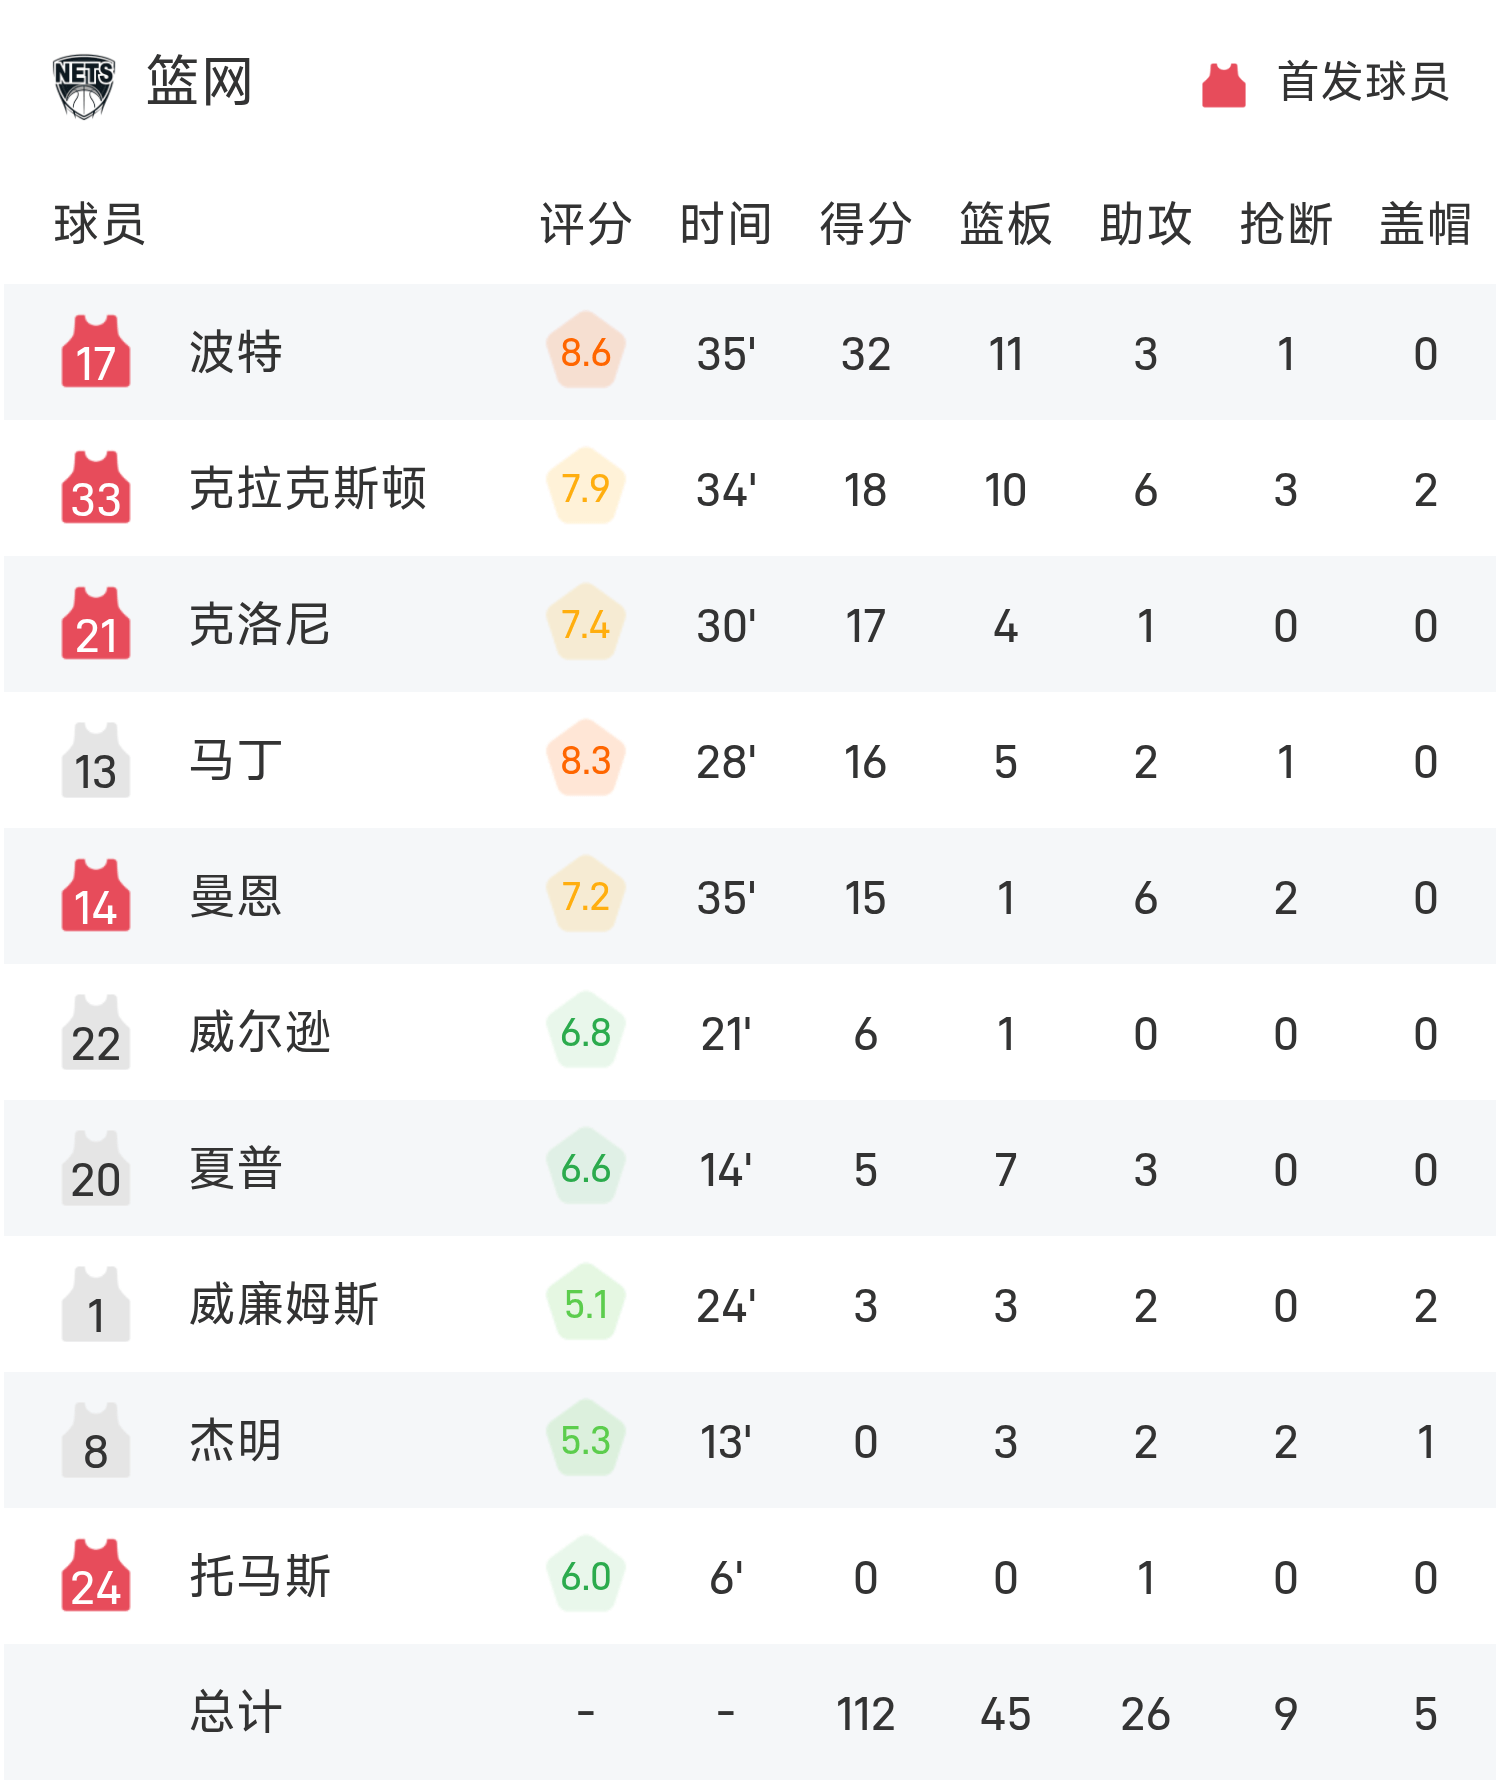Open the 篮网 team name link
This screenshot has height=1784, width=1500.
click(x=199, y=82)
